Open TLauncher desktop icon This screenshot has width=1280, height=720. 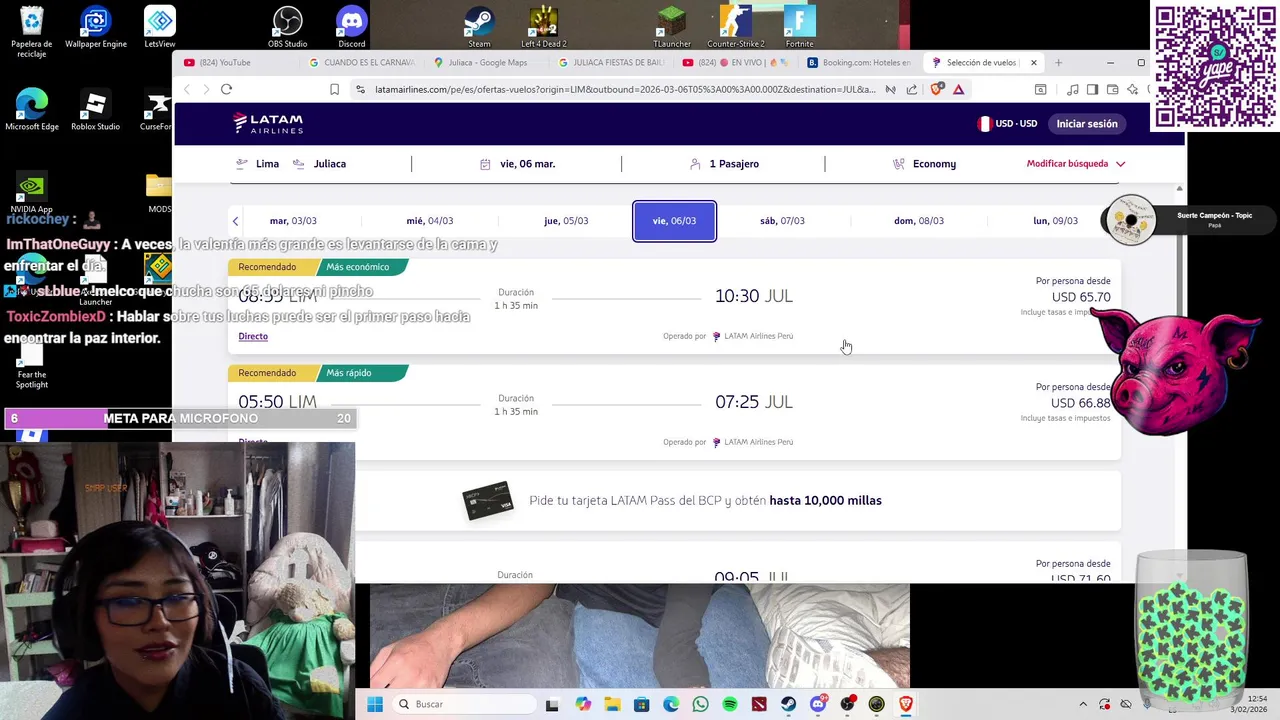[x=672, y=28]
